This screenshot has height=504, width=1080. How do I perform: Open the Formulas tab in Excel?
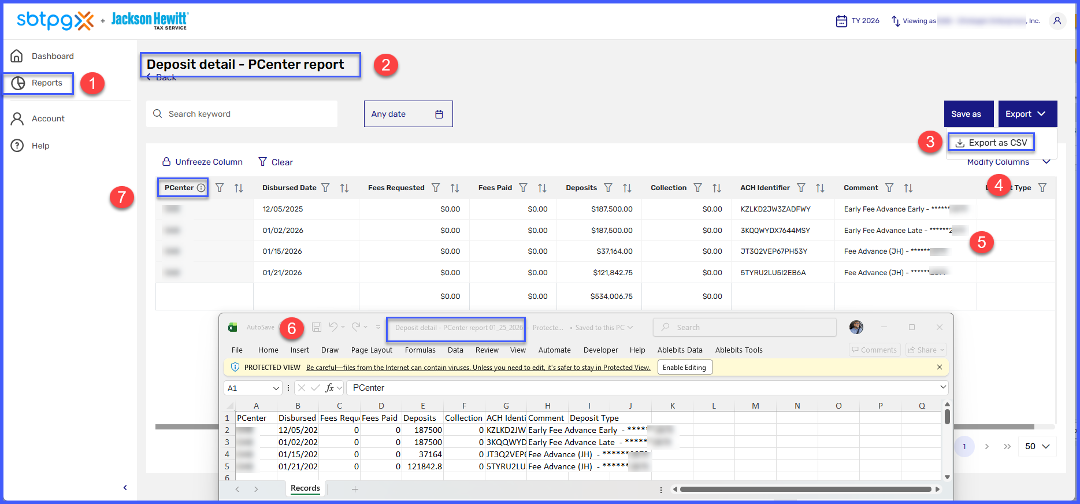pyautogui.click(x=419, y=350)
